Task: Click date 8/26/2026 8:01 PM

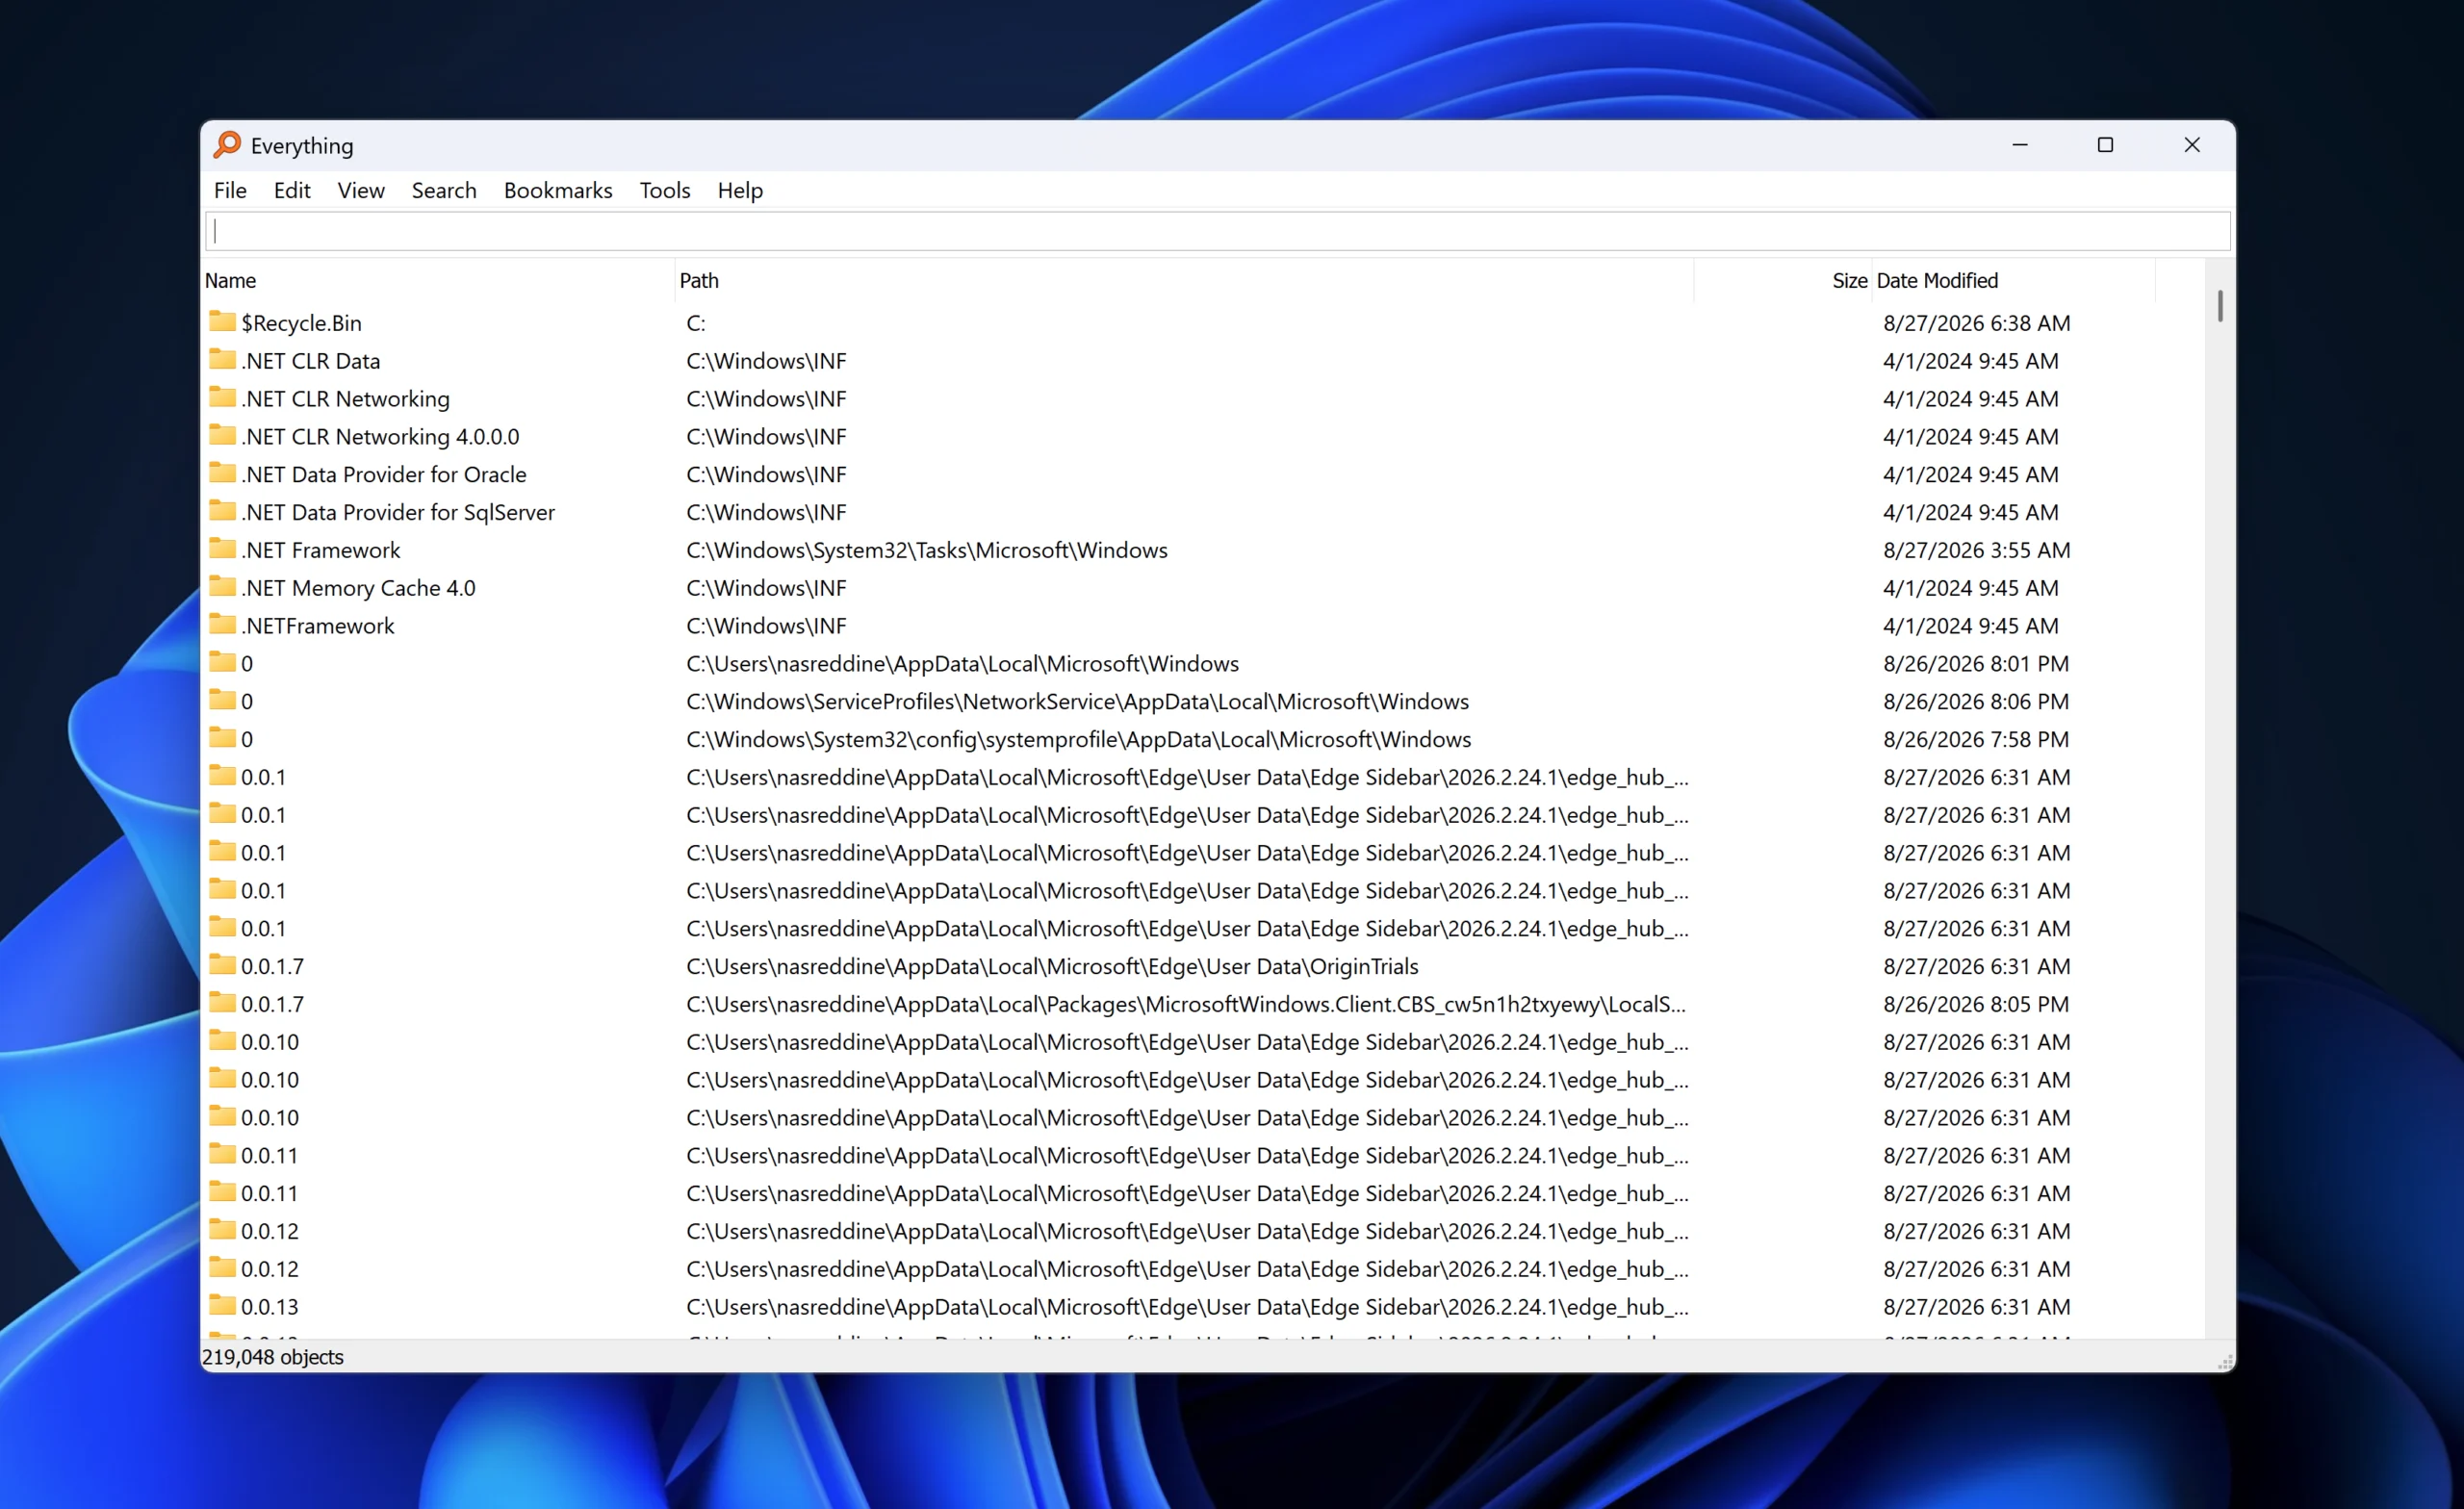Action: (1975, 664)
